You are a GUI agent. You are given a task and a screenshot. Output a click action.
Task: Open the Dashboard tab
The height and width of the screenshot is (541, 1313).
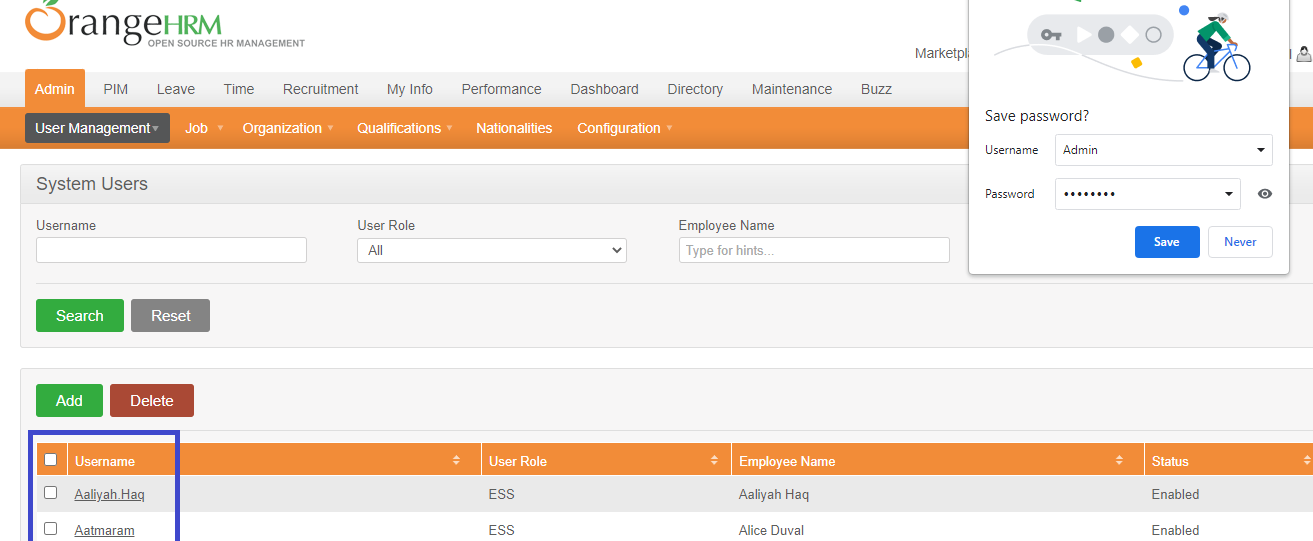pos(605,89)
